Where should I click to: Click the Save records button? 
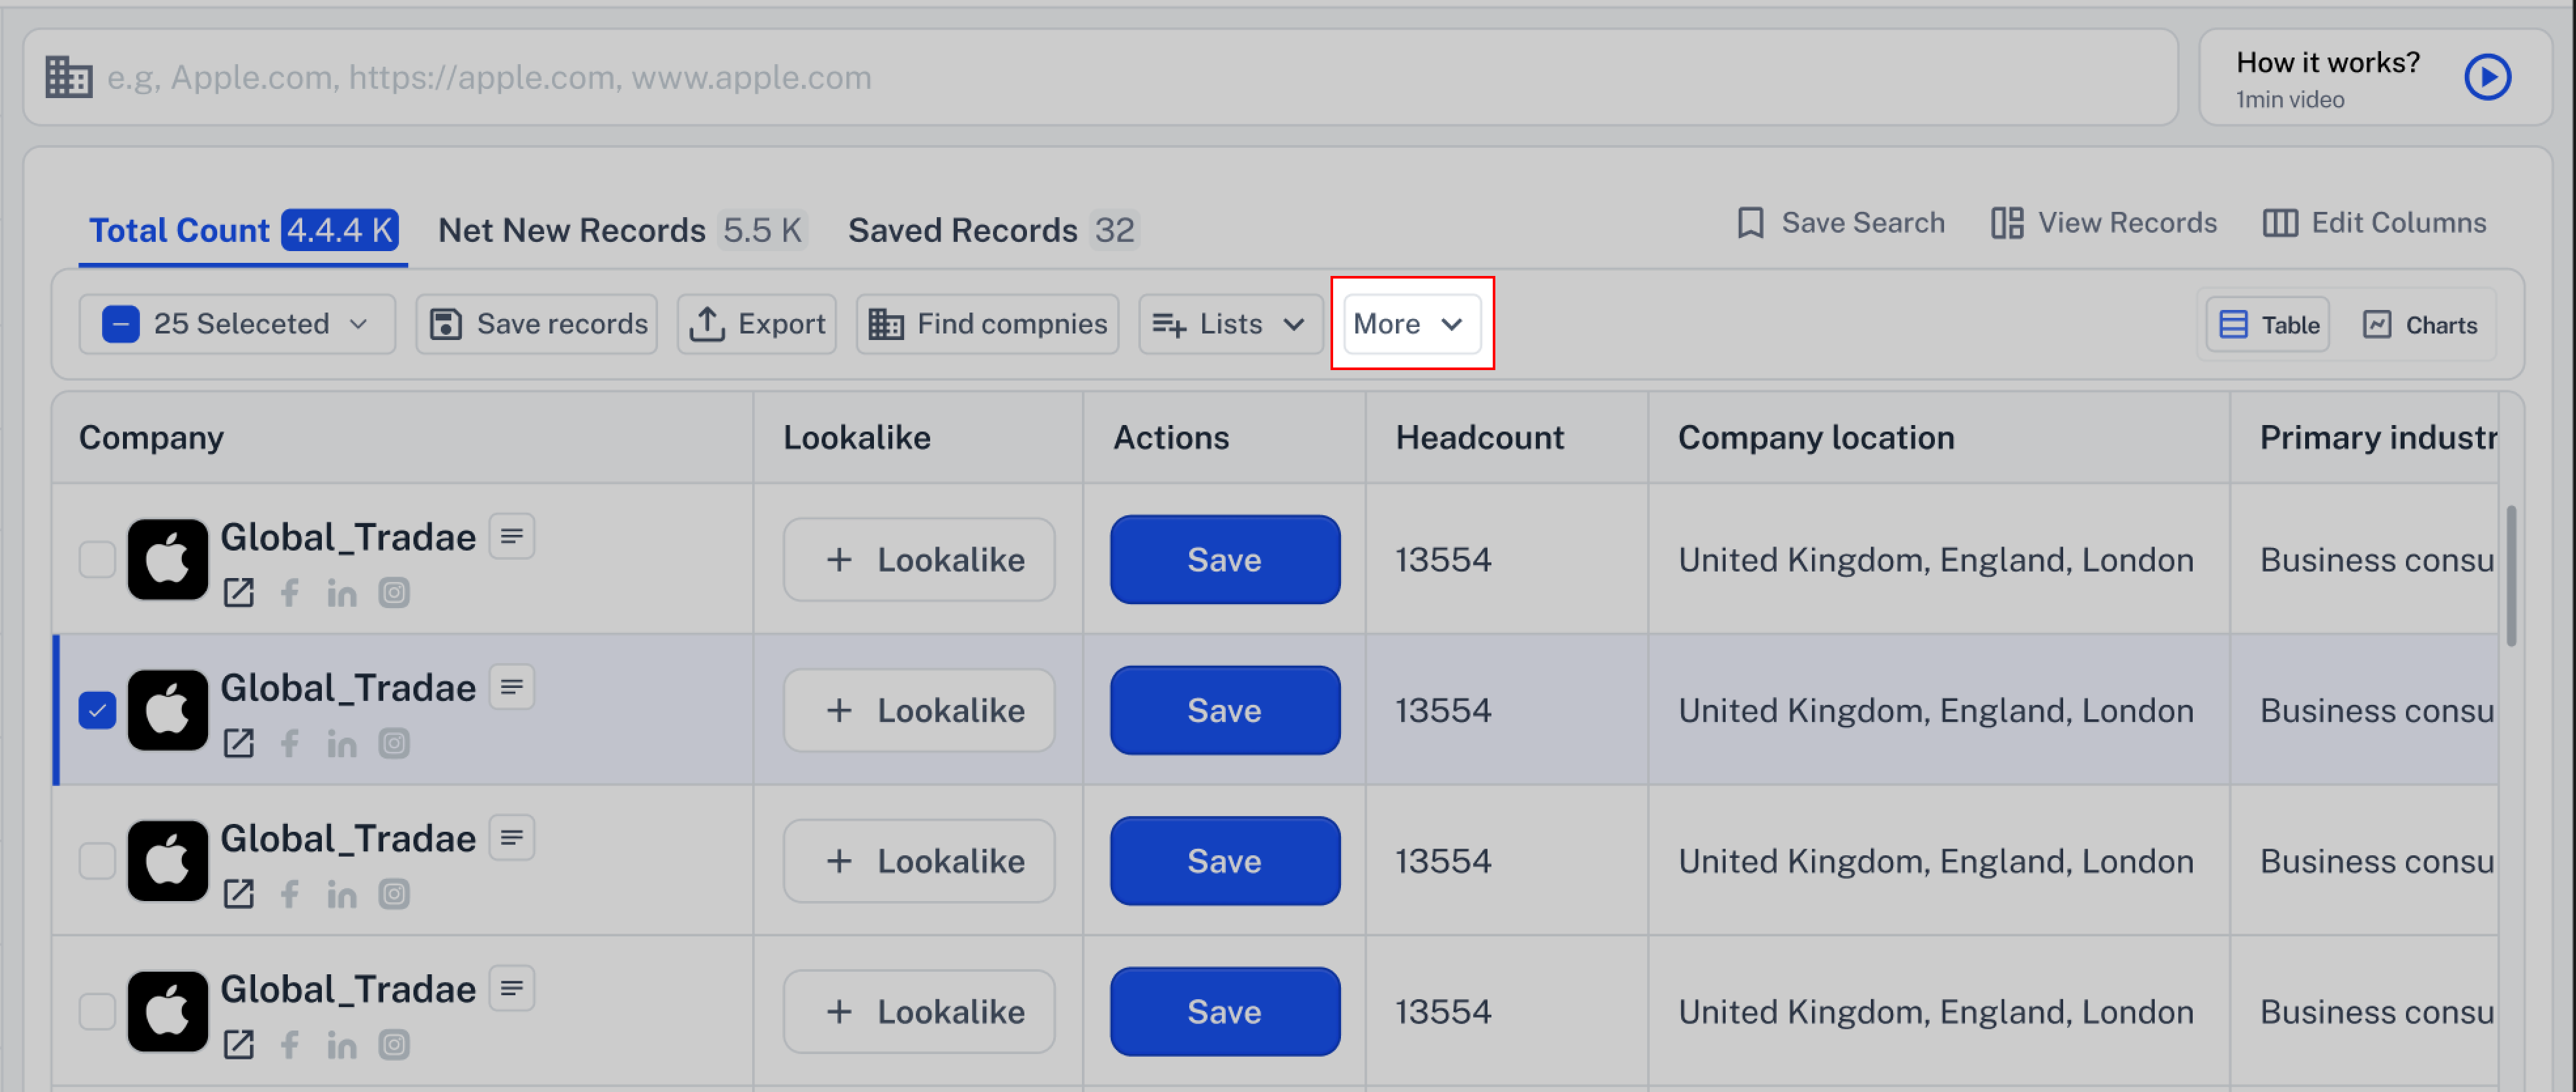537,324
